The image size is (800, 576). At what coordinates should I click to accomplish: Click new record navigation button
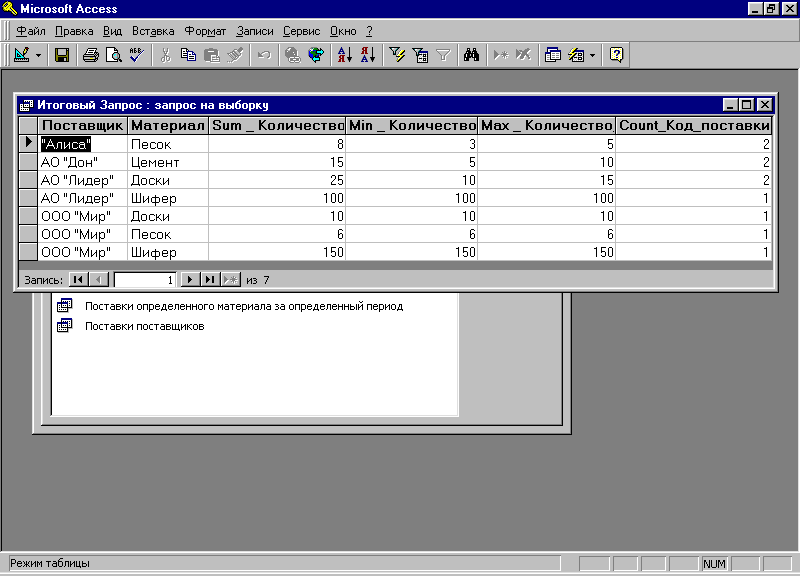pos(231,280)
